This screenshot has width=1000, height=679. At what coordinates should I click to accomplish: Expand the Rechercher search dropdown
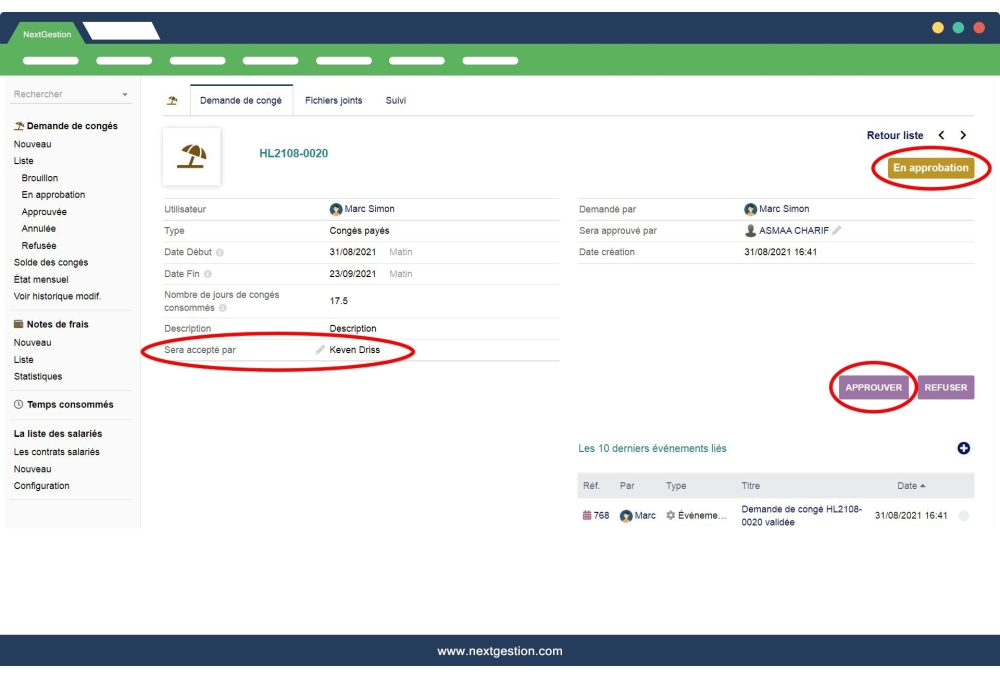125,95
